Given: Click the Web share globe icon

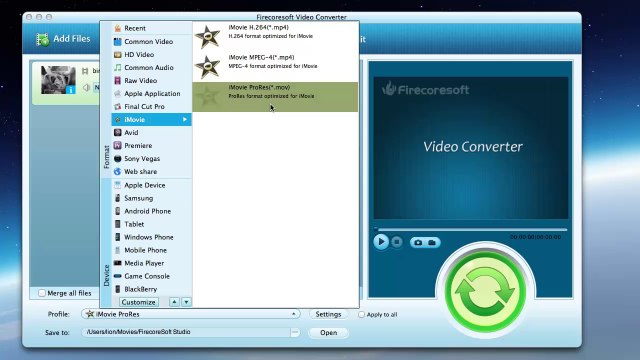Looking at the screenshot, I should point(118,171).
